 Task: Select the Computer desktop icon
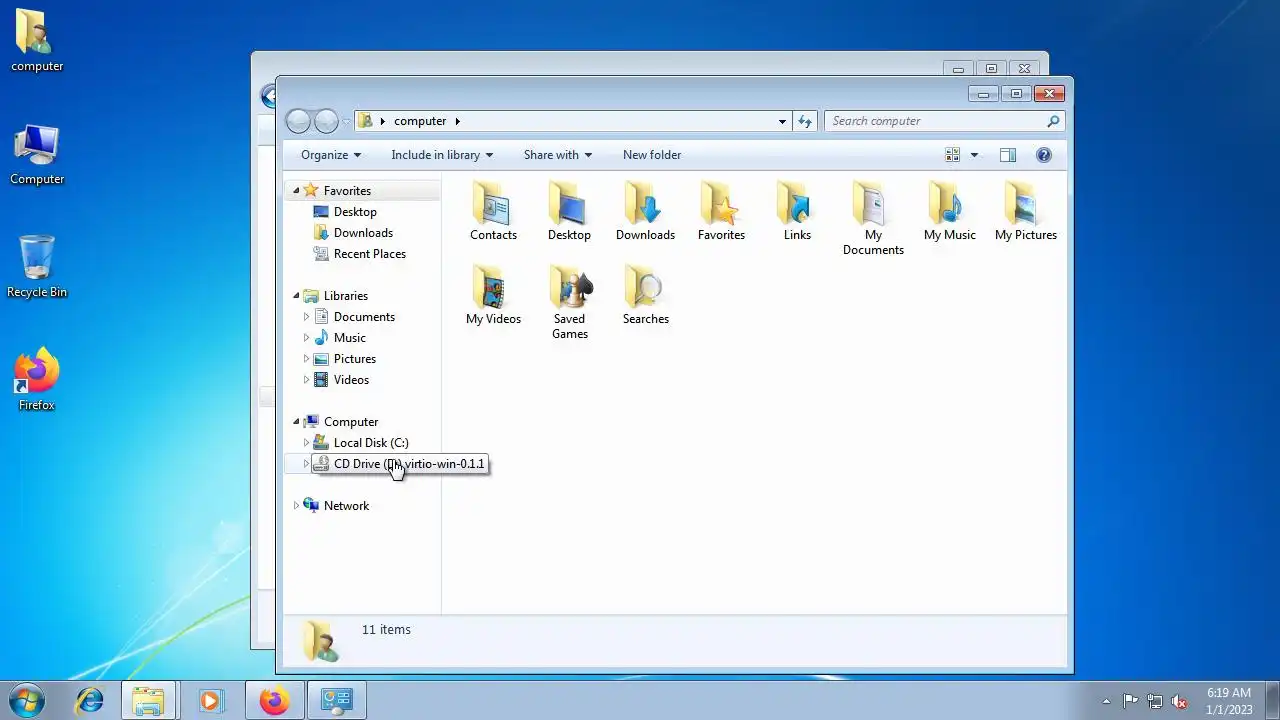(37, 155)
